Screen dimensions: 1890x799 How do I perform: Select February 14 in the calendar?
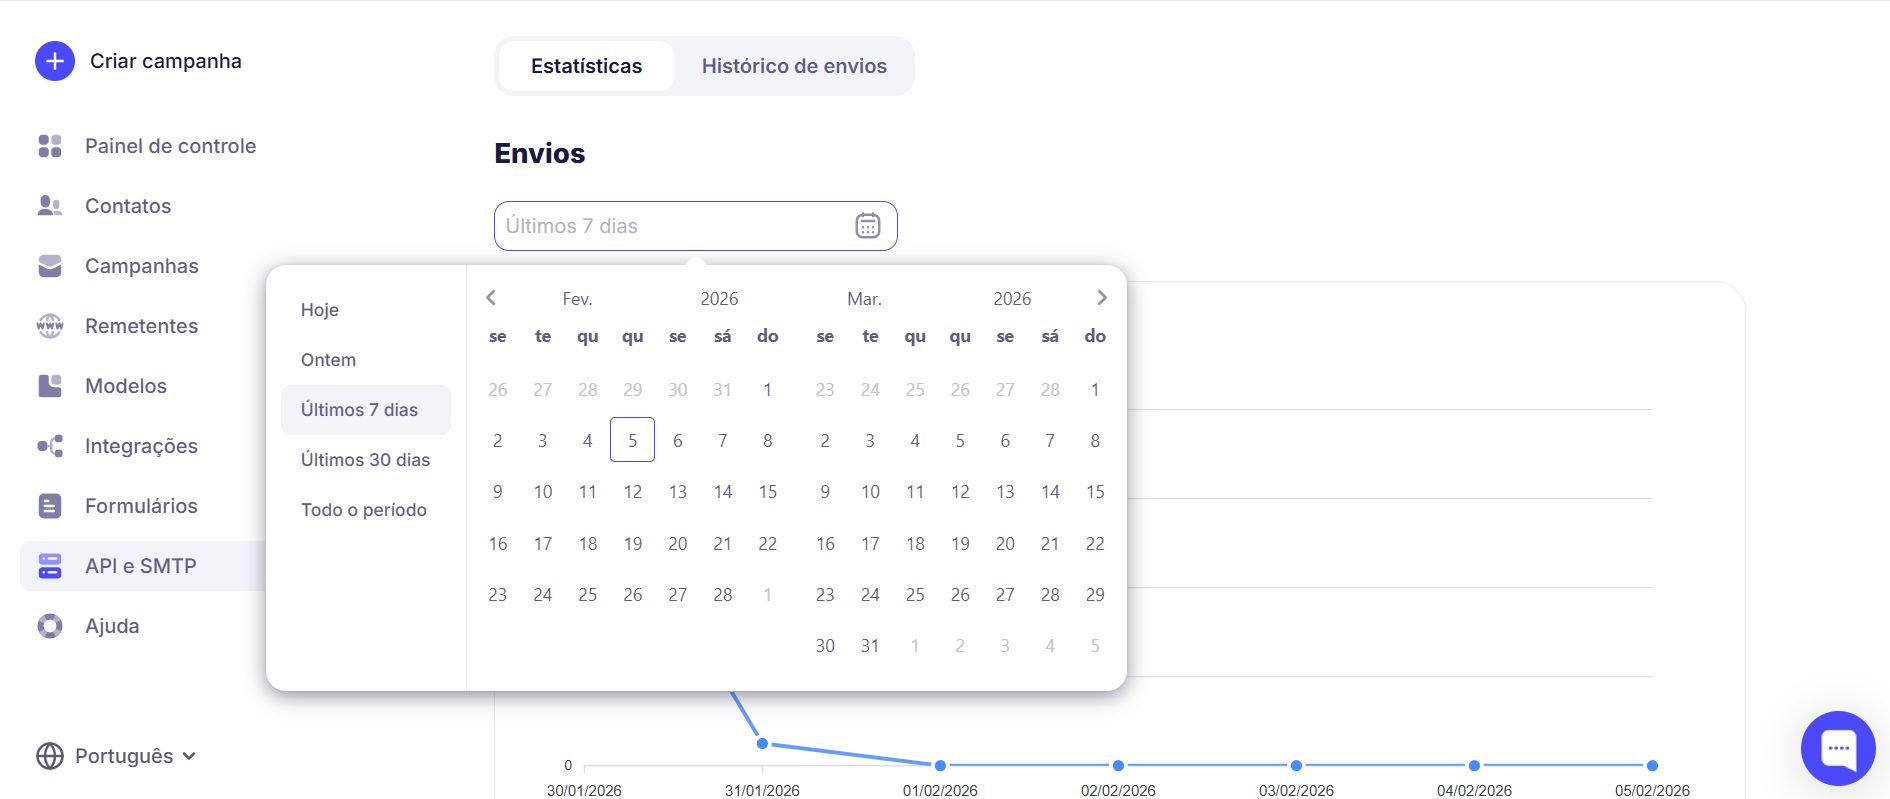click(722, 492)
